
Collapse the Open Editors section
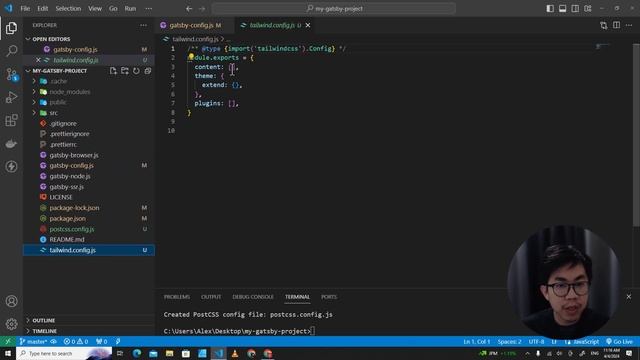(x=28, y=39)
